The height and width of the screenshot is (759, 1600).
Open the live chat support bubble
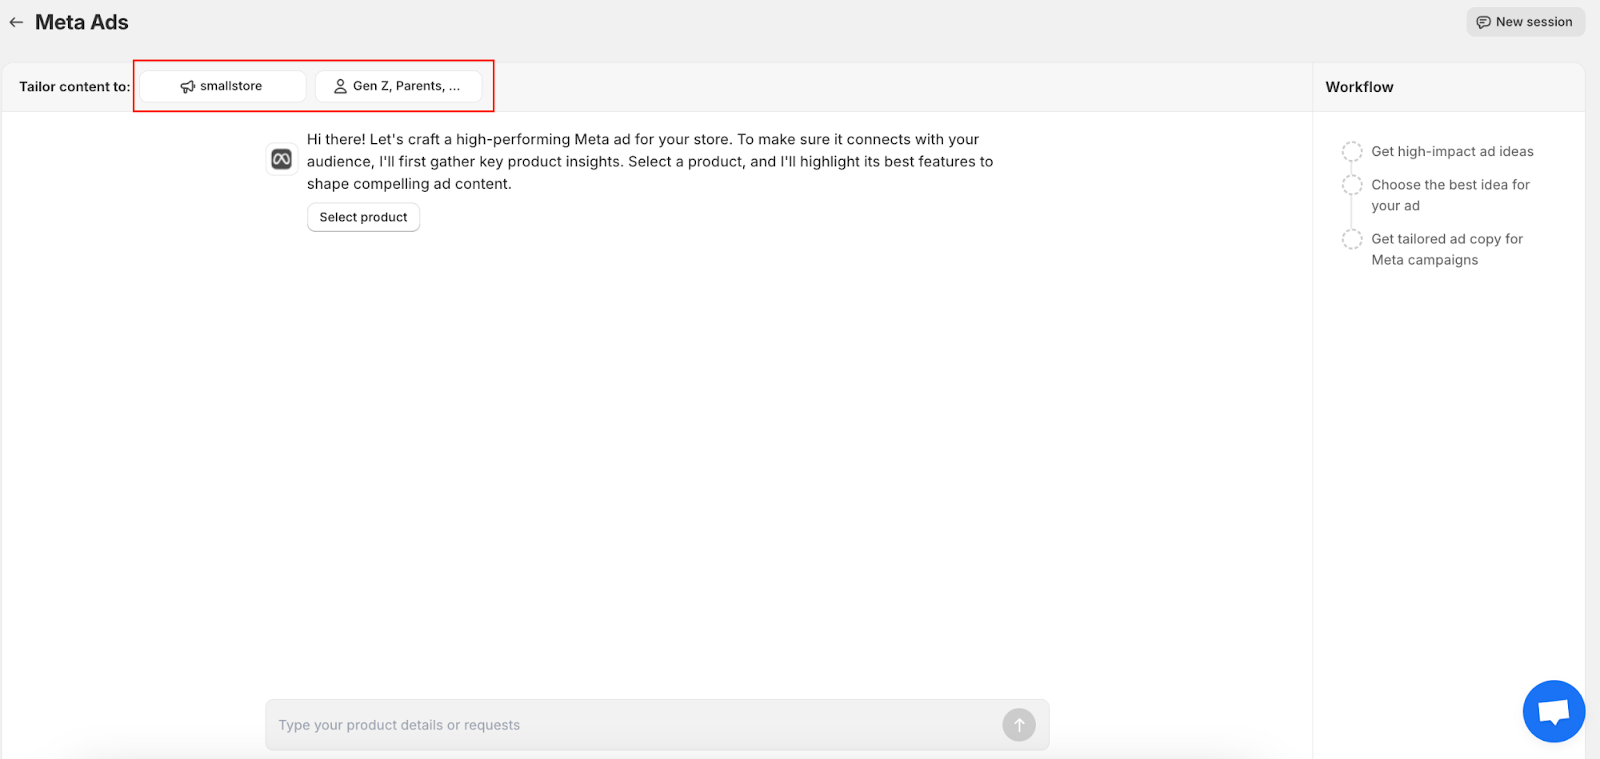coord(1554,711)
